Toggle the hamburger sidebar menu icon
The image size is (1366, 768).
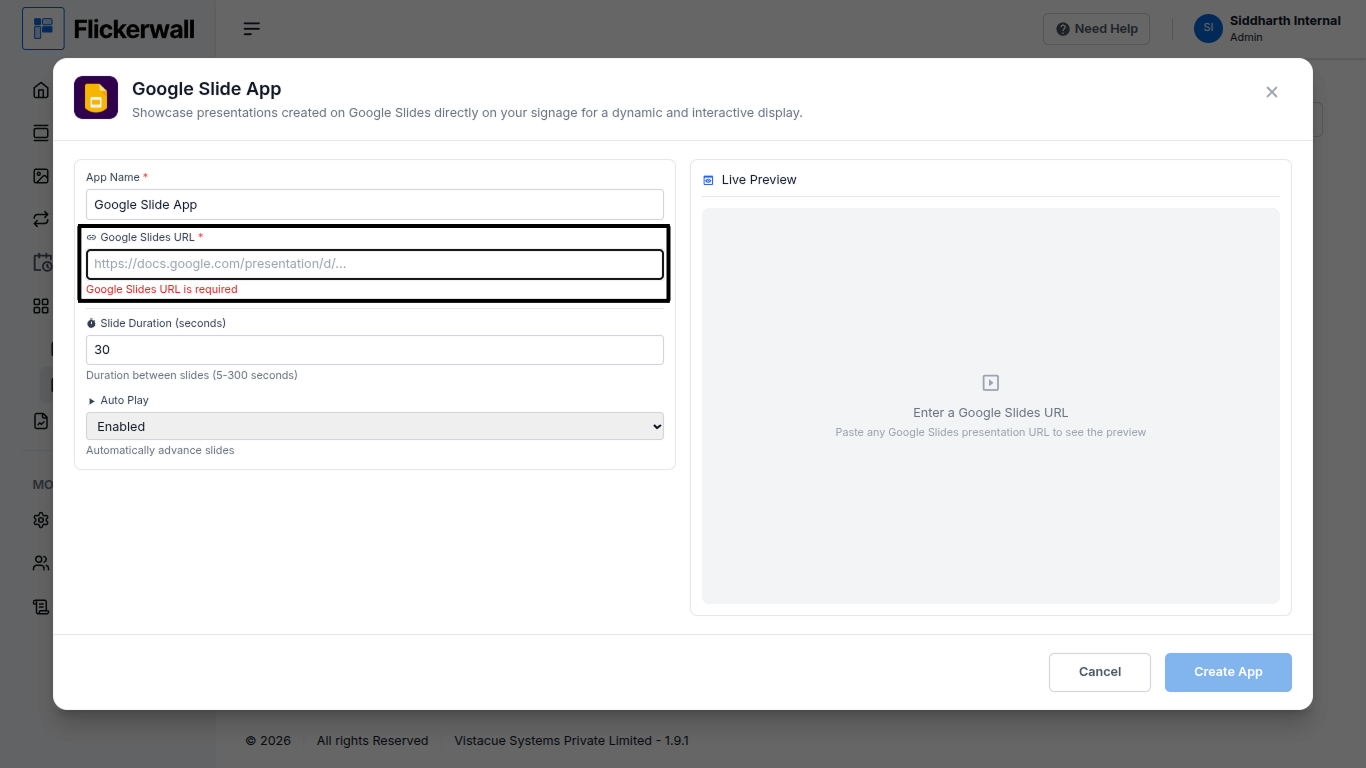(252, 29)
